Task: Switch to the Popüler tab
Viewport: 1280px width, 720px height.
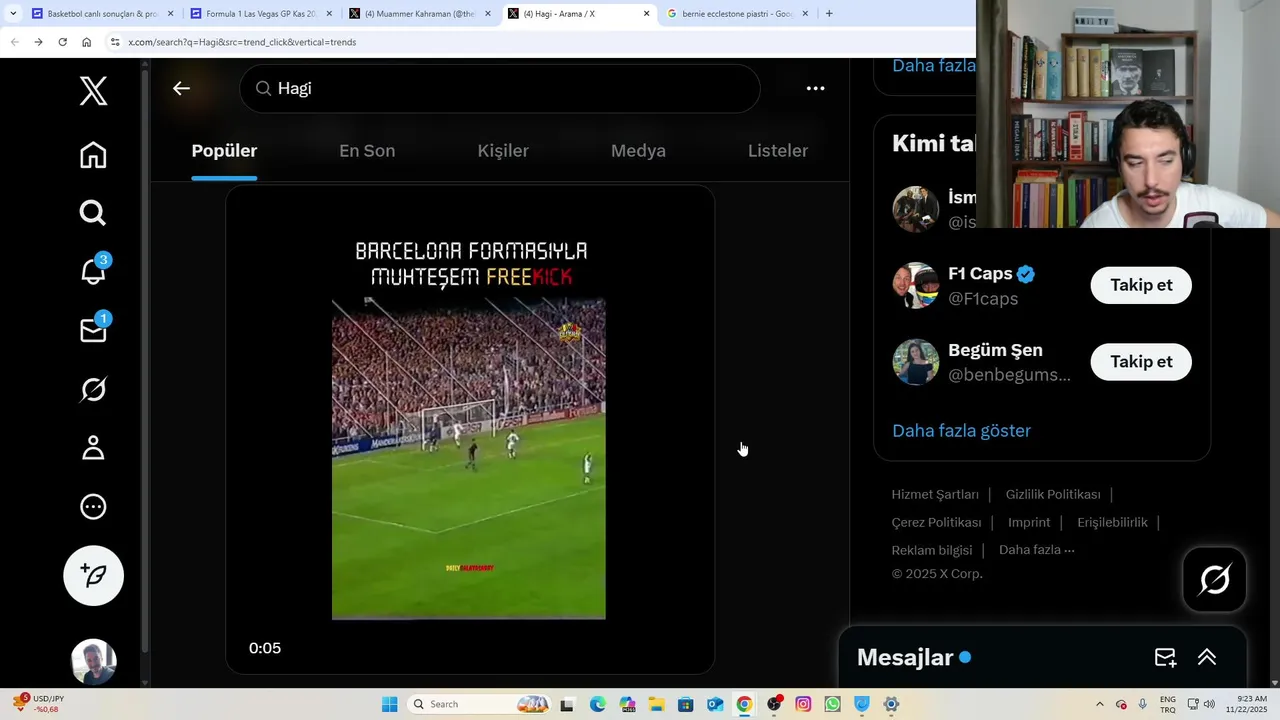Action: pos(224,151)
